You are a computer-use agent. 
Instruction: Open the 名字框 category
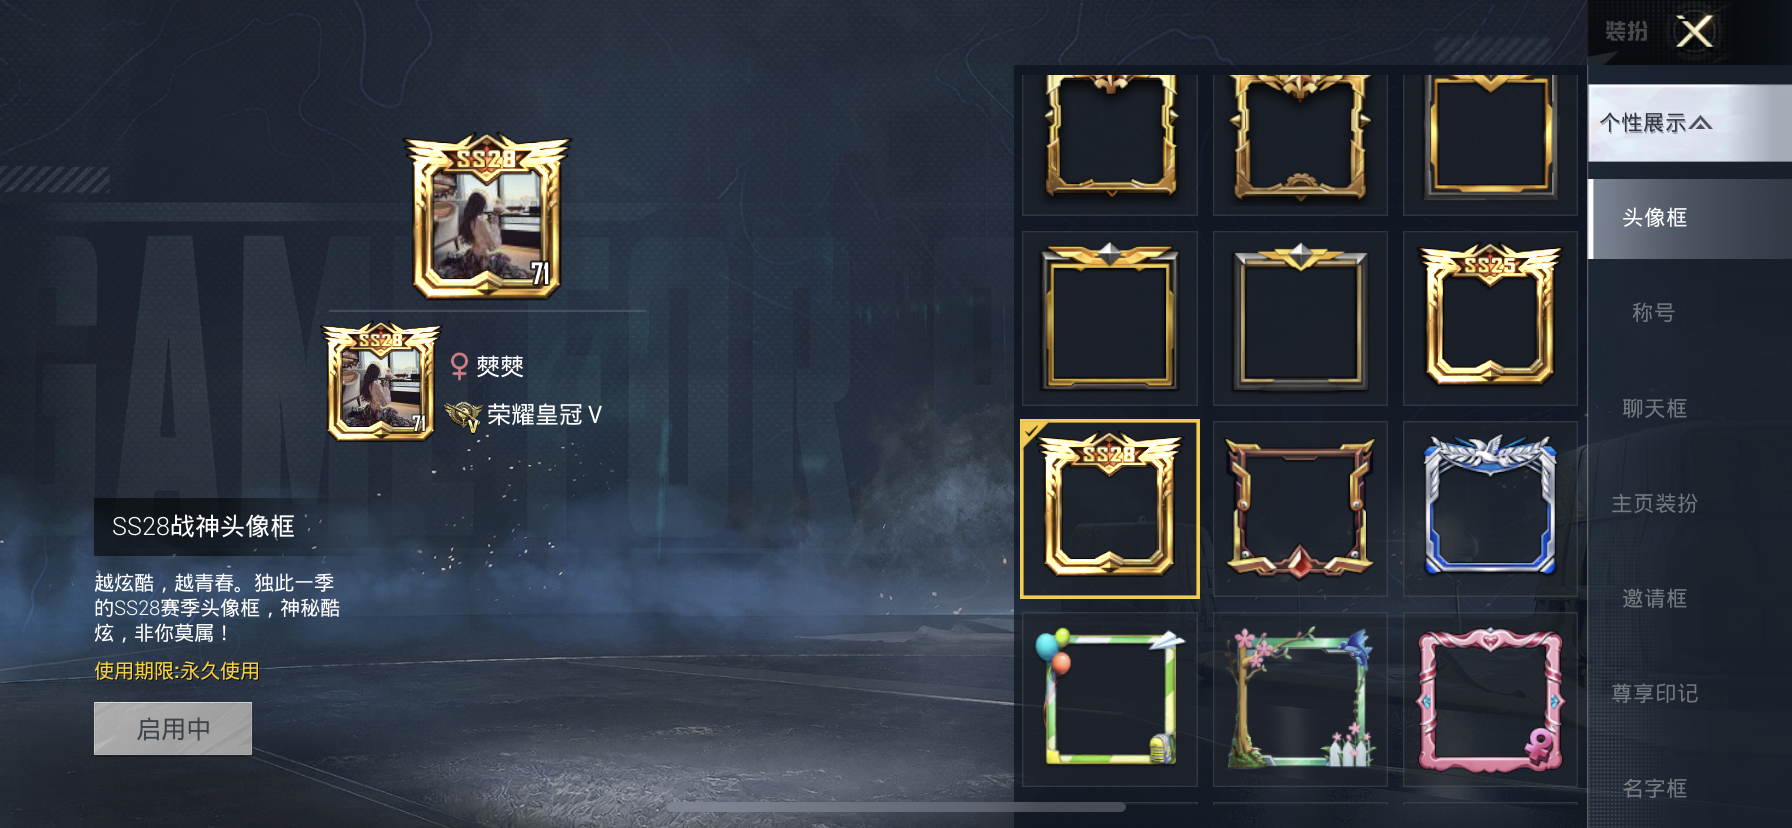(x=1654, y=788)
